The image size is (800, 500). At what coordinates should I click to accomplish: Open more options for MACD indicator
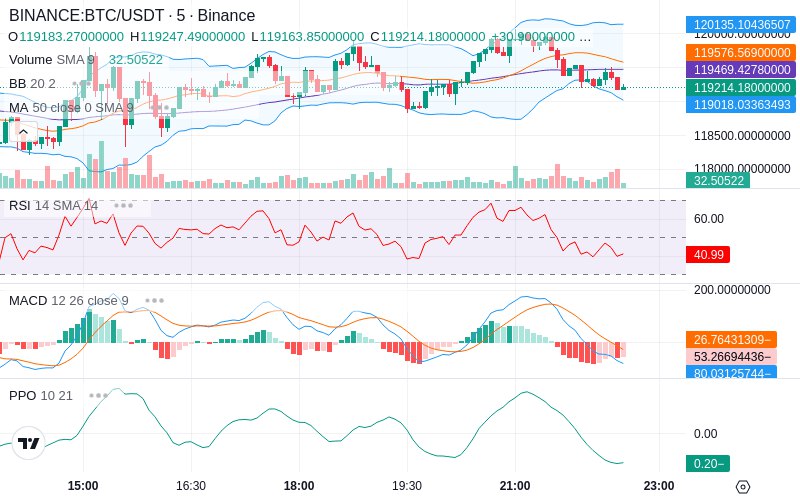pos(155,301)
